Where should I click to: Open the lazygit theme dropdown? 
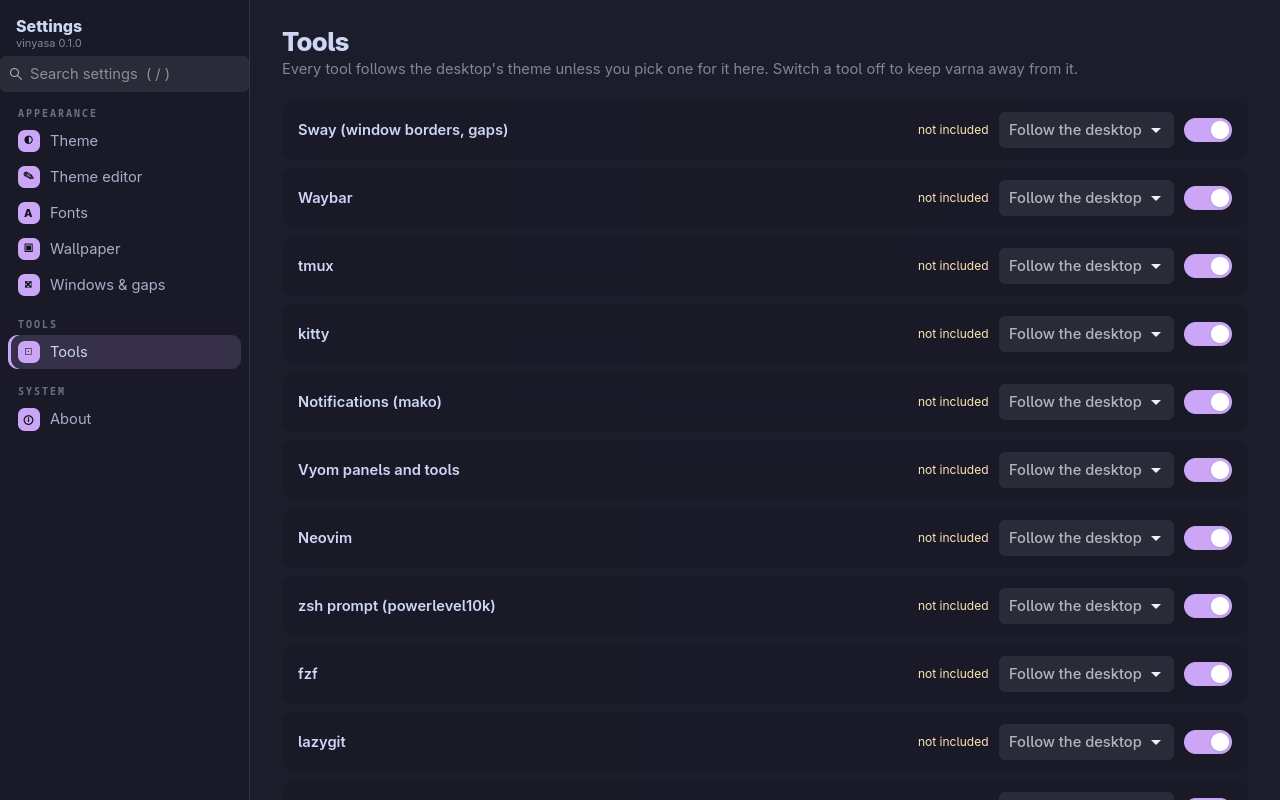(x=1086, y=742)
